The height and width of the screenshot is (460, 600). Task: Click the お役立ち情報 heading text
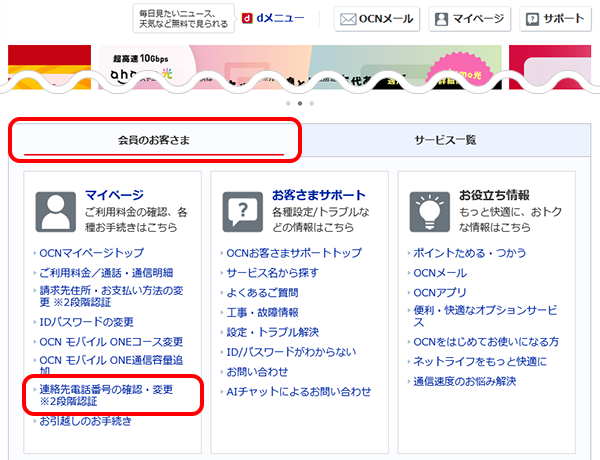(x=494, y=195)
